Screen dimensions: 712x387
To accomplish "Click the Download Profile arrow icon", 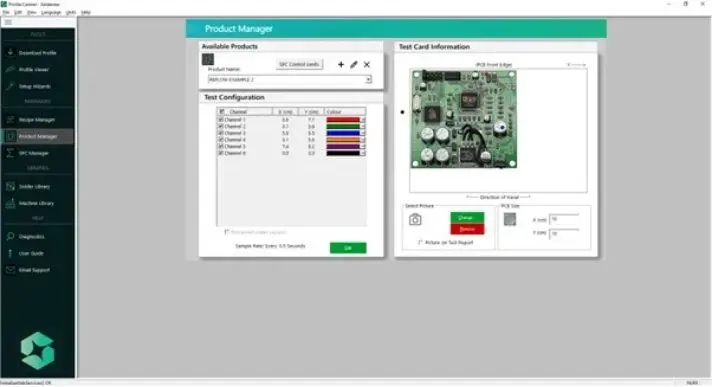I will pyautogui.click(x=10, y=53).
